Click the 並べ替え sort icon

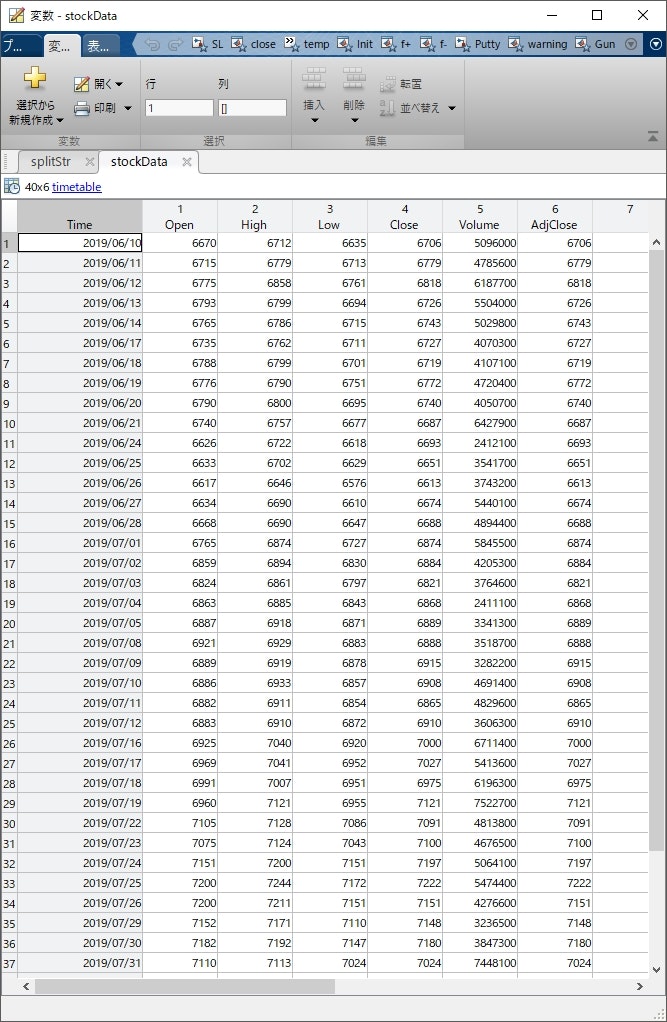click(x=387, y=108)
